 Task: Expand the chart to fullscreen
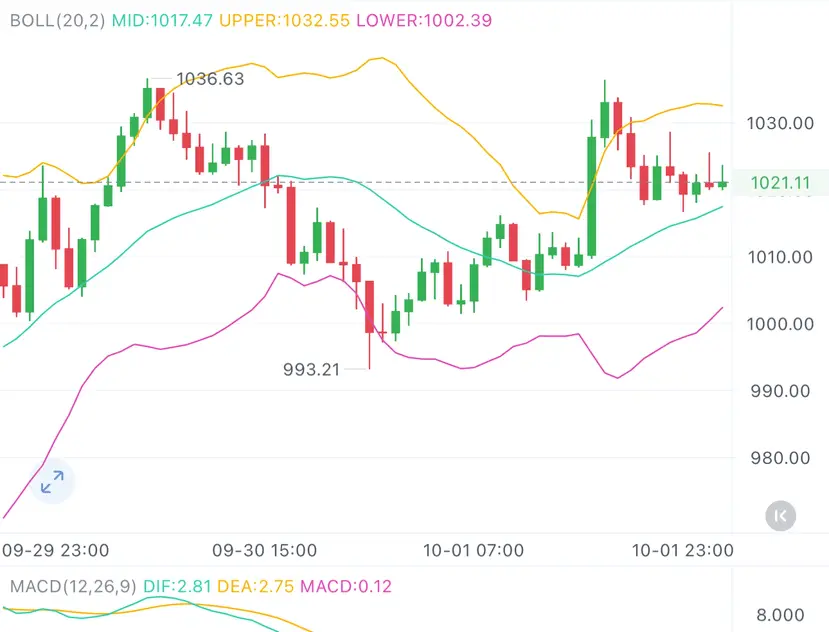tap(52, 482)
